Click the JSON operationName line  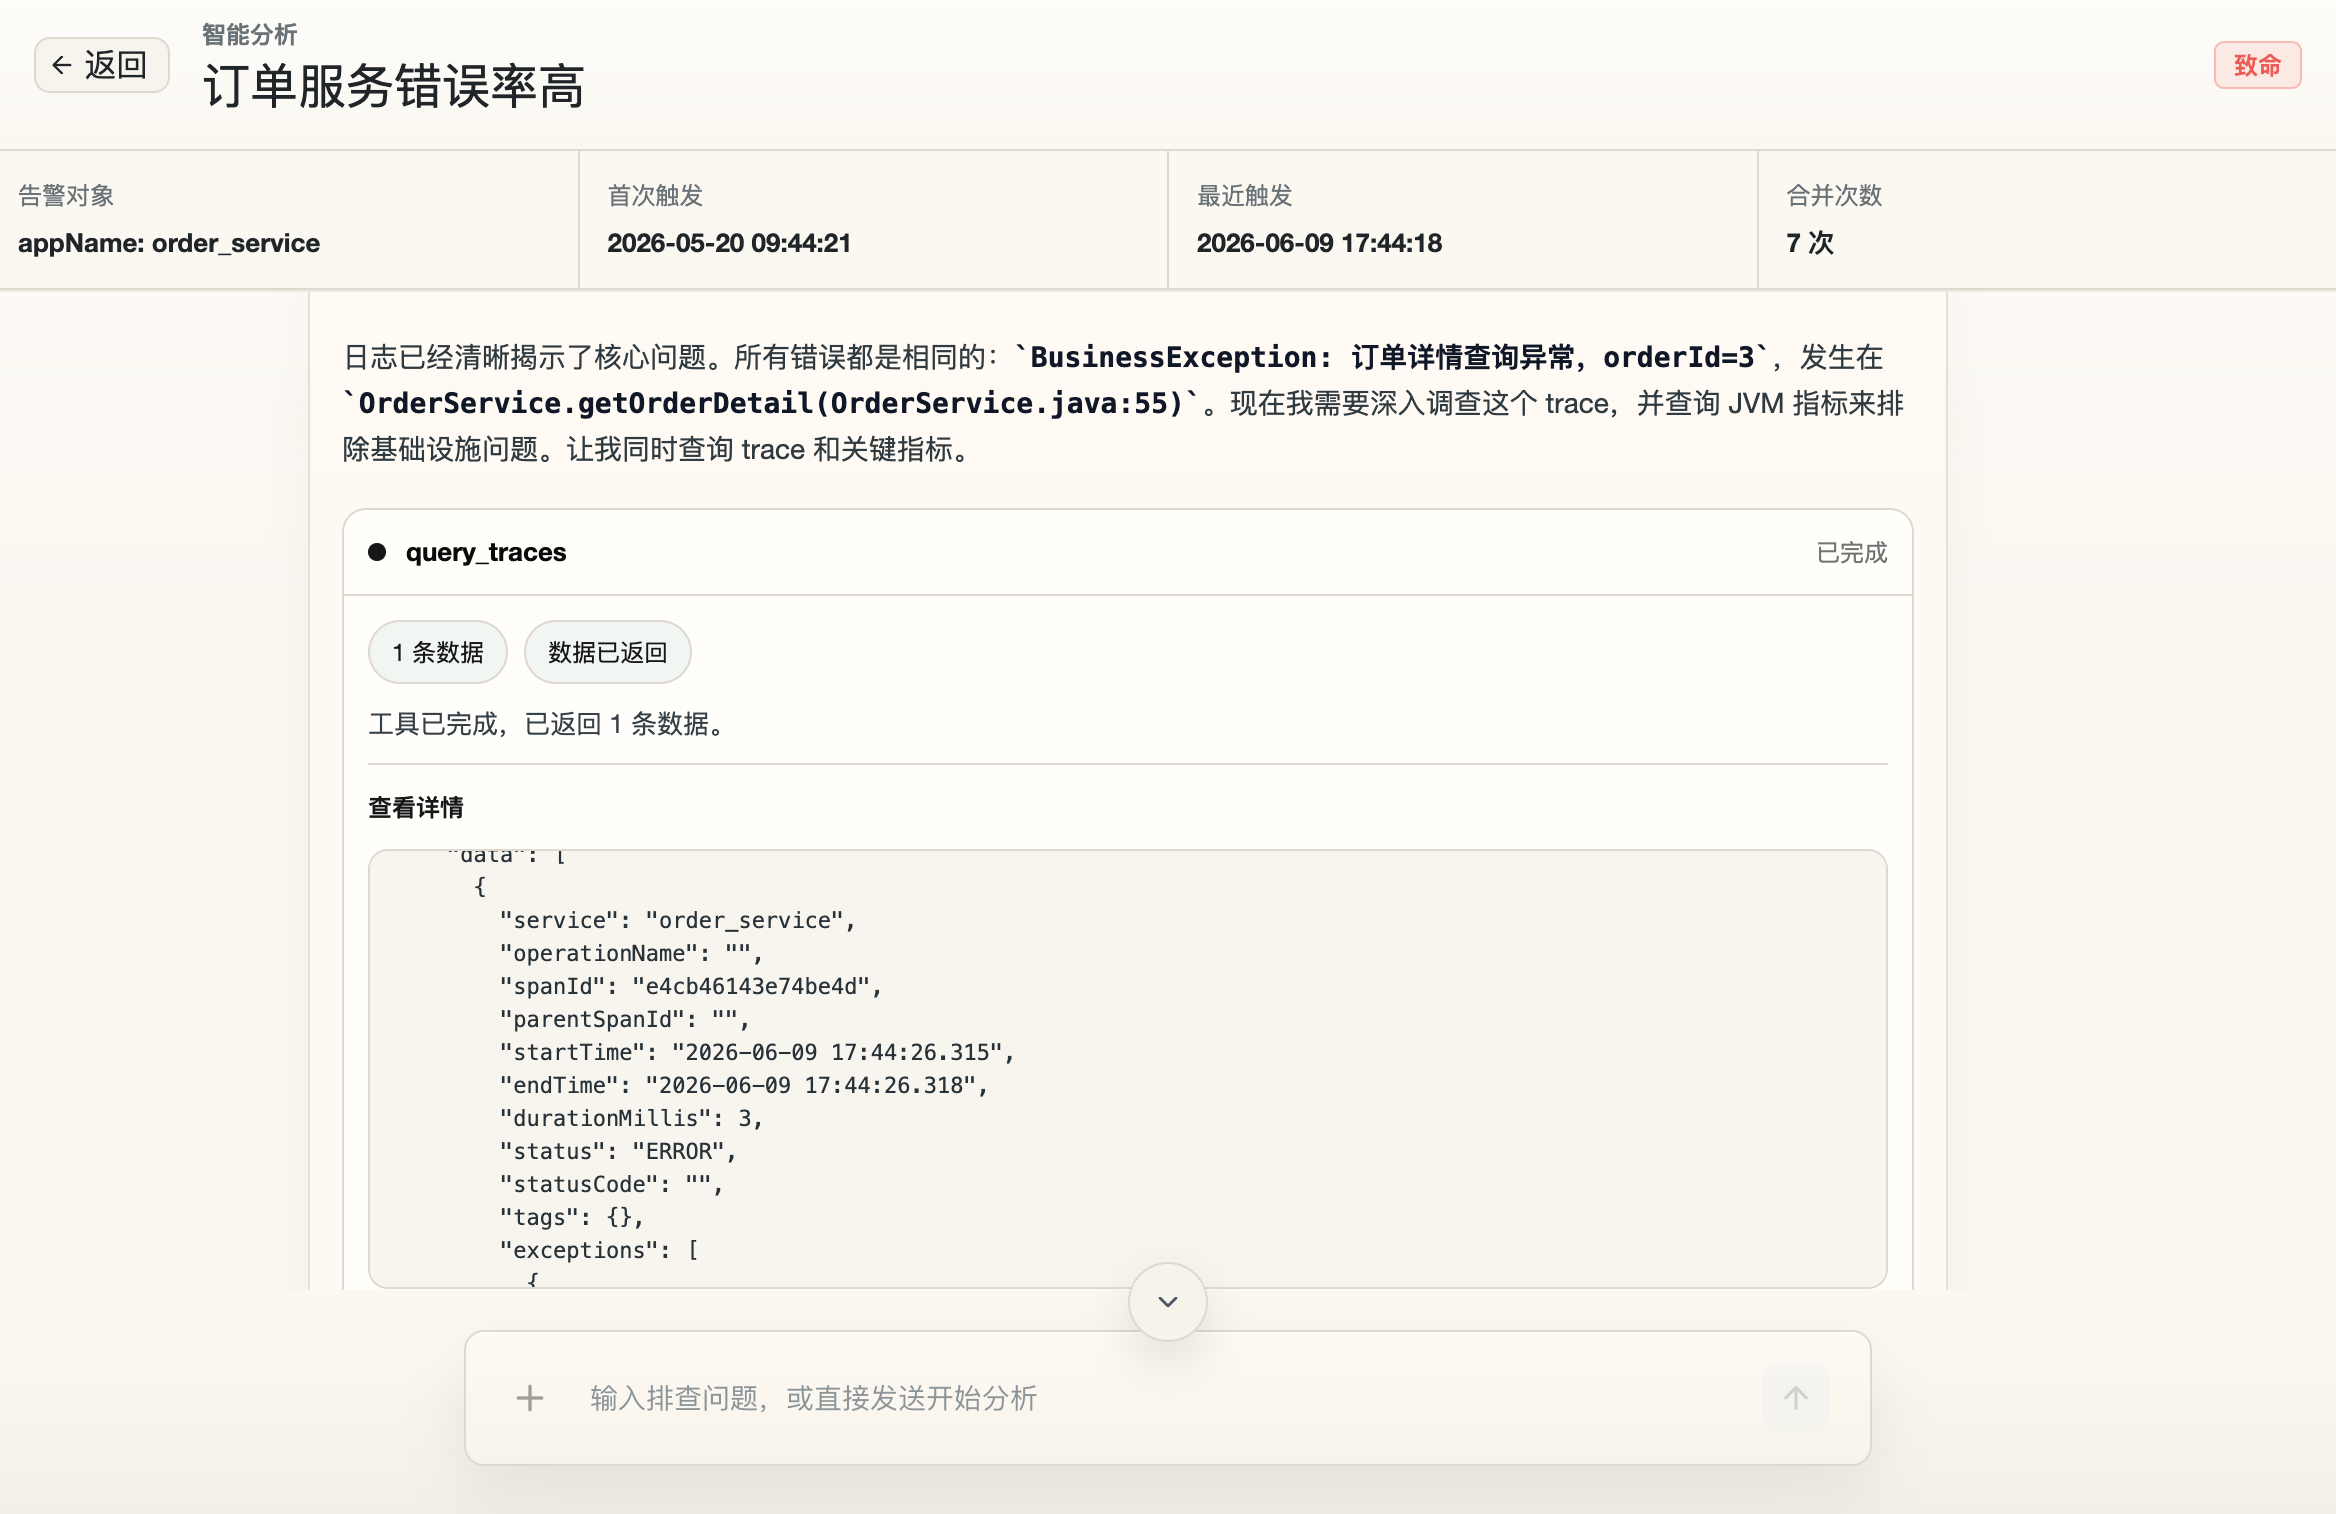tap(631, 953)
